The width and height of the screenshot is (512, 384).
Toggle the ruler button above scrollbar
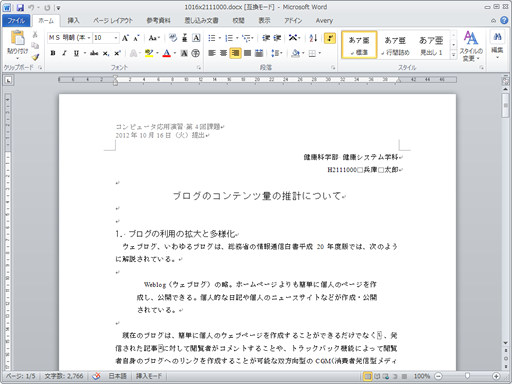tap(505, 80)
